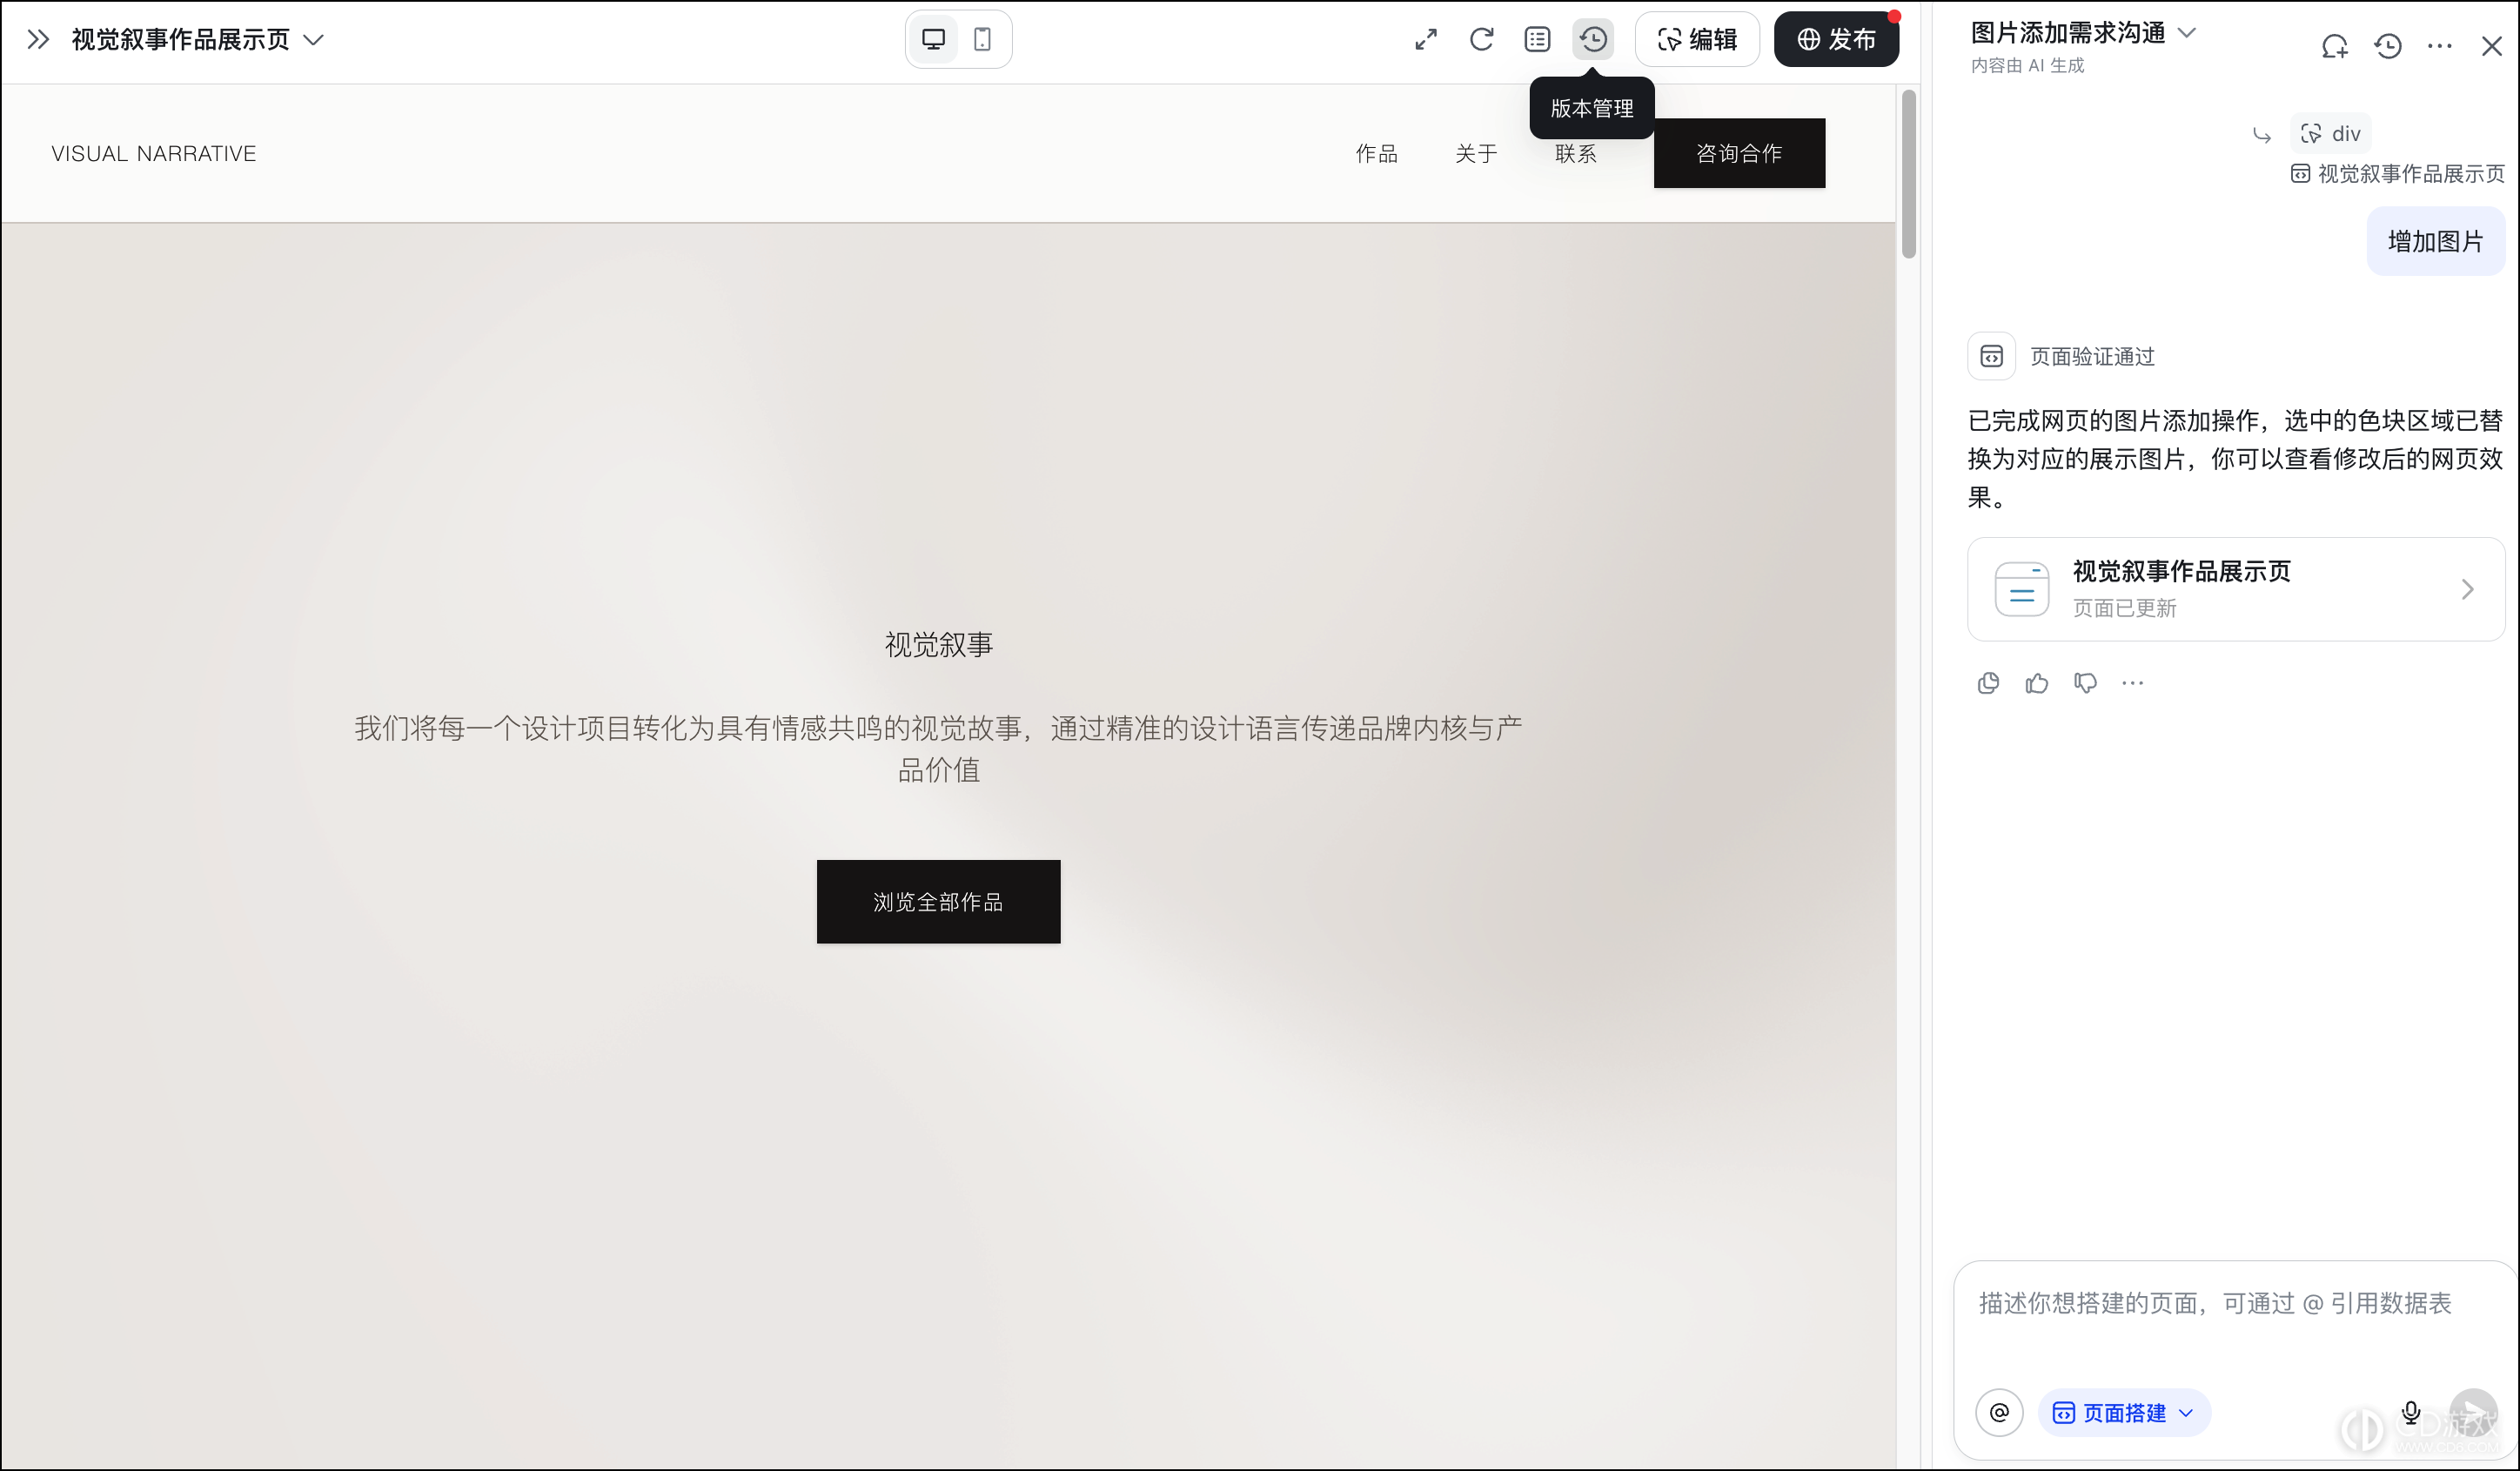Click the 发布 publish button

click(1836, 40)
